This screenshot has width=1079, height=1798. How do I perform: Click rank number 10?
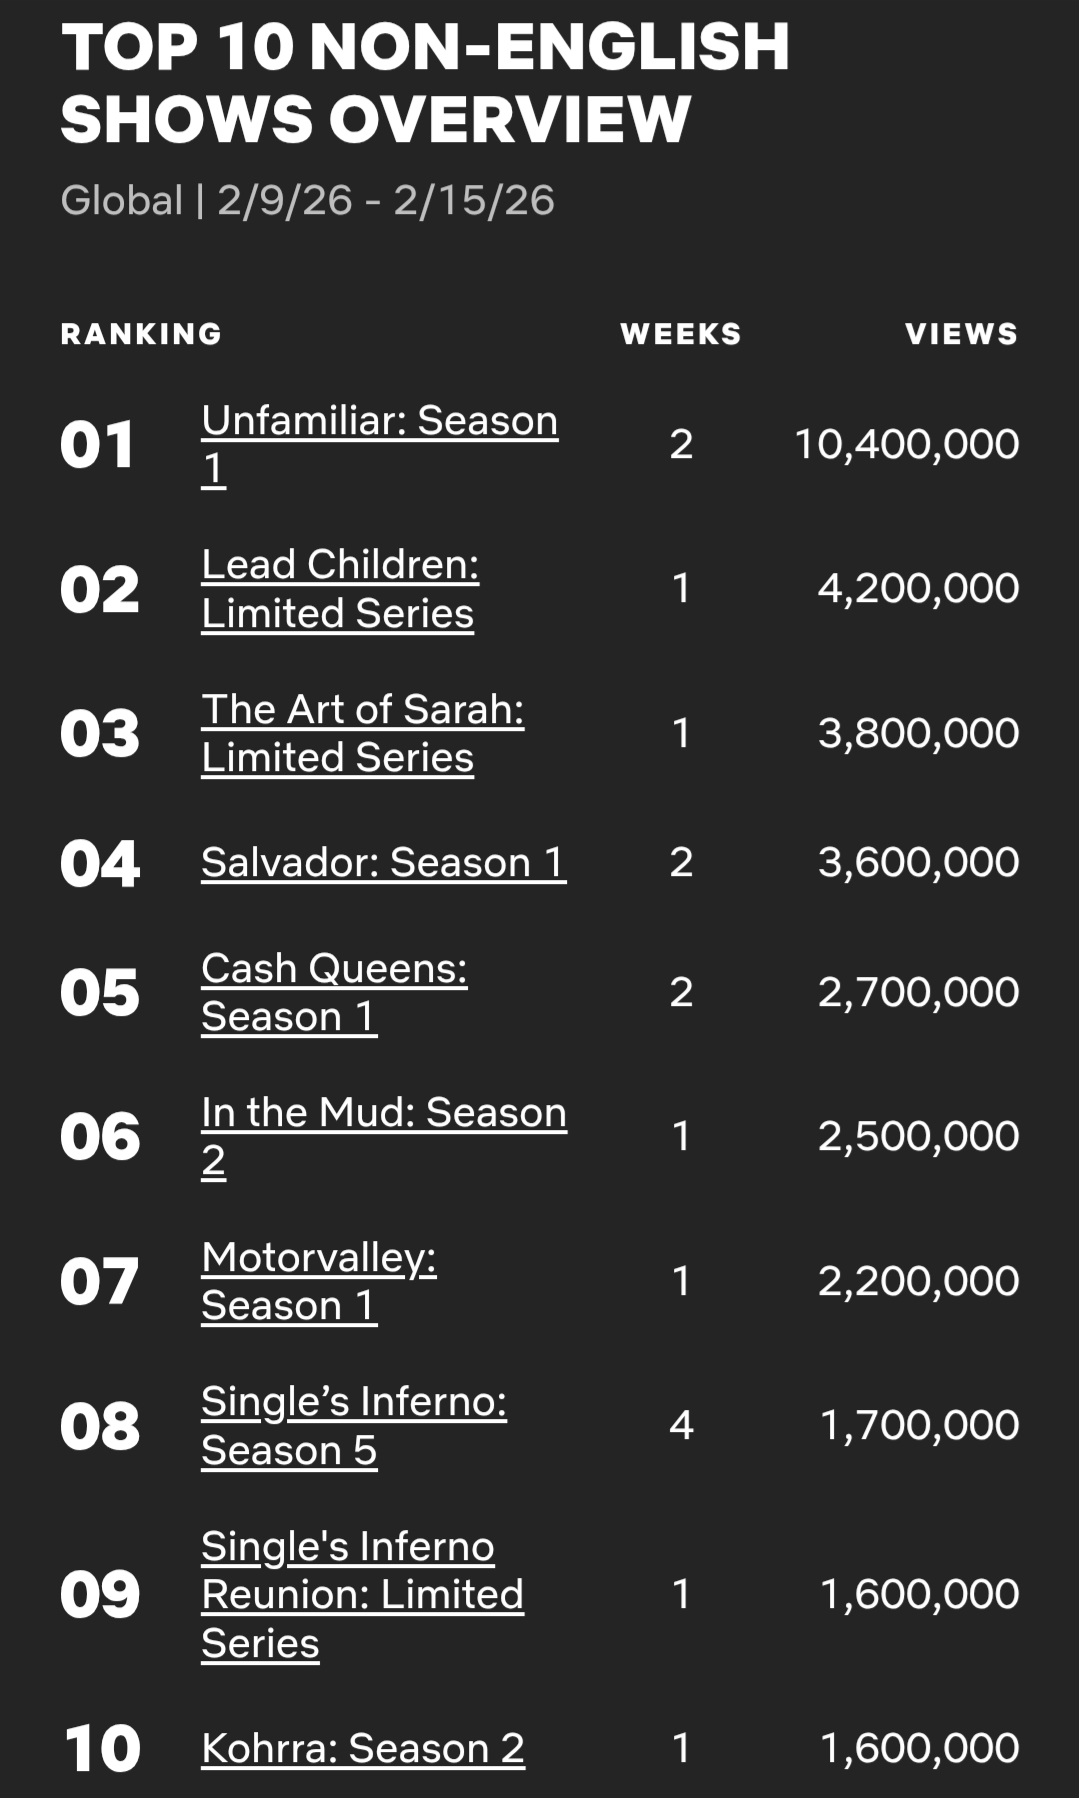101,1748
